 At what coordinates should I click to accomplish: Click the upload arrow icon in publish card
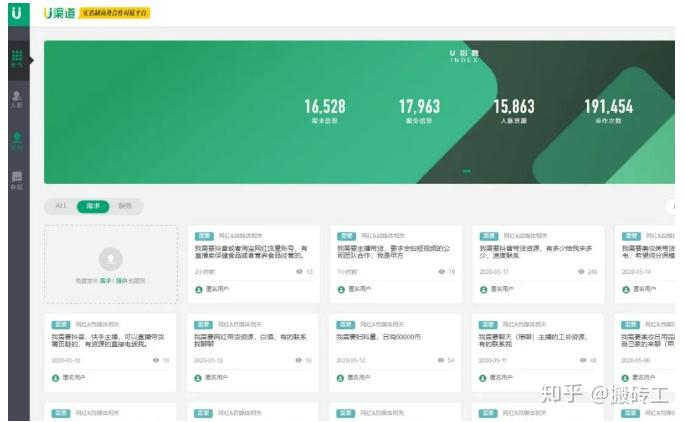(x=111, y=259)
